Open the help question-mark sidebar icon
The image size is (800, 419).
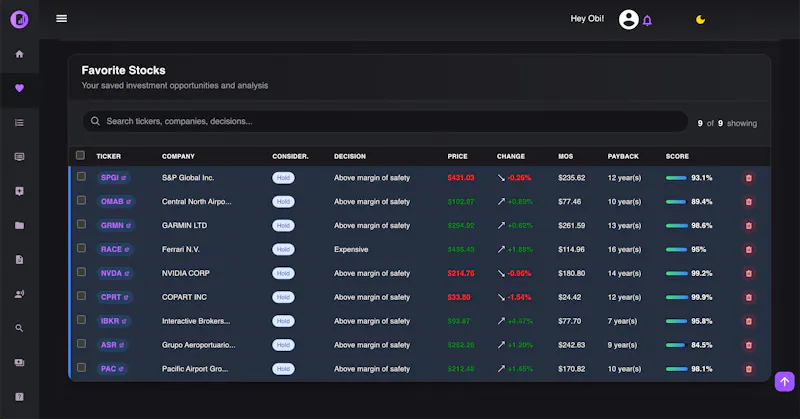point(19,397)
